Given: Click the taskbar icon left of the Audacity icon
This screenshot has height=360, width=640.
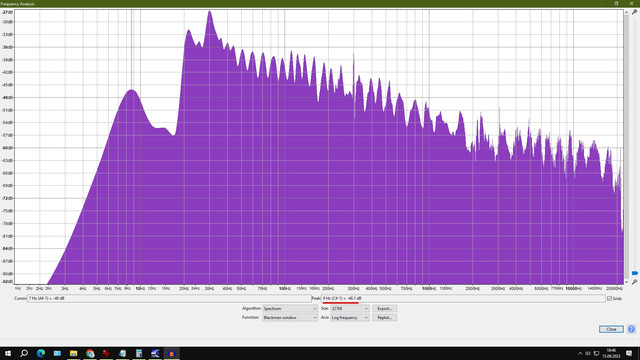Looking at the screenshot, I should (x=155, y=353).
